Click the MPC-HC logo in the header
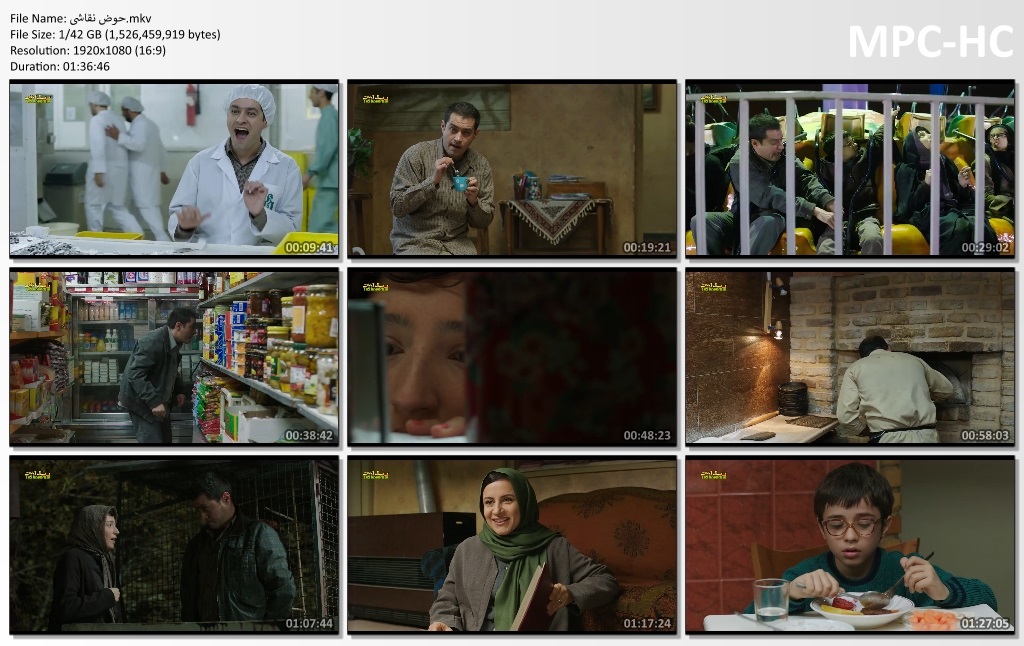This screenshot has height=646, width=1024. pos(930,42)
